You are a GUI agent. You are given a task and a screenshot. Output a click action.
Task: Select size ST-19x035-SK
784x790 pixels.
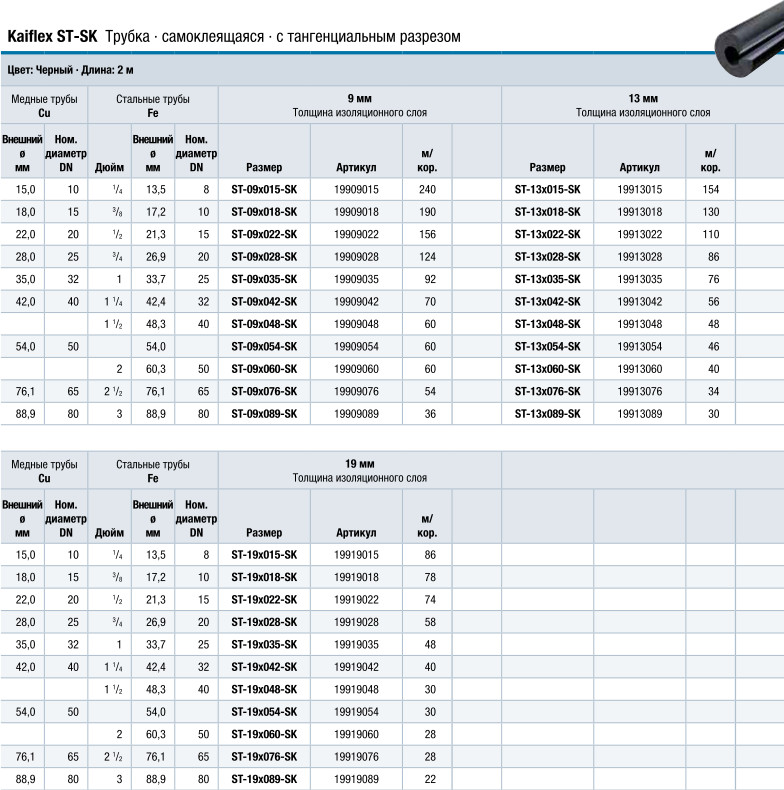[x=264, y=644]
